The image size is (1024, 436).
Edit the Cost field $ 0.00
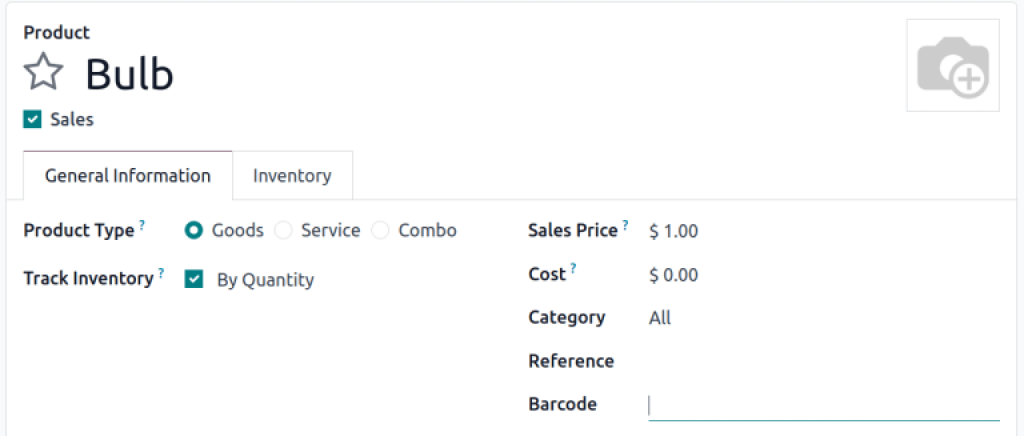pos(824,275)
